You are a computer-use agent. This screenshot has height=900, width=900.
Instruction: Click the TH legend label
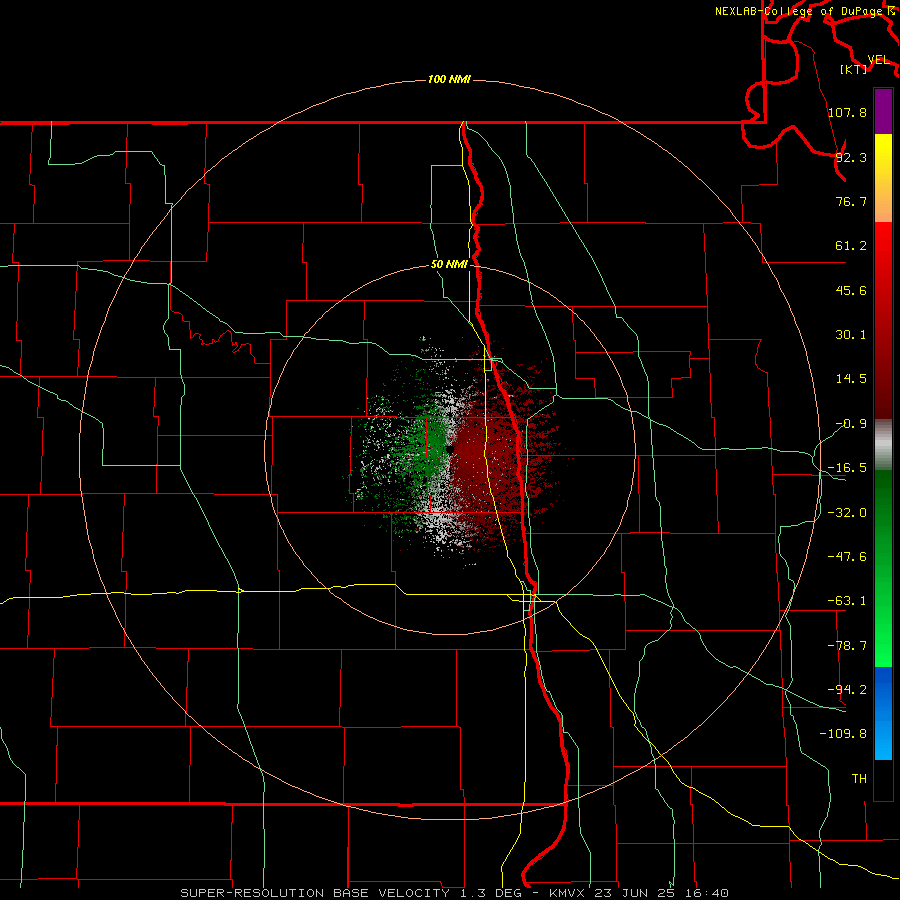click(859, 778)
